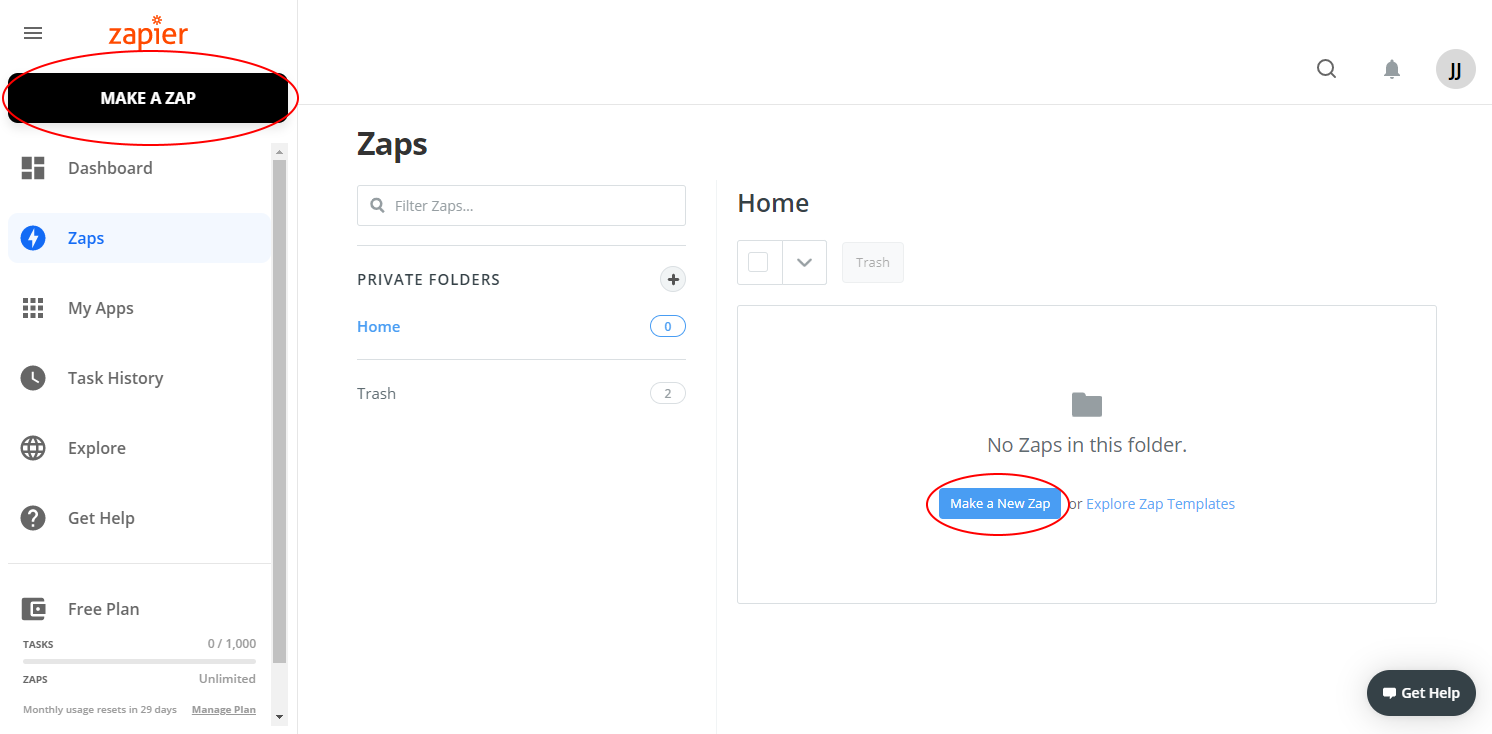Click the Manage Plan link

coord(224,710)
